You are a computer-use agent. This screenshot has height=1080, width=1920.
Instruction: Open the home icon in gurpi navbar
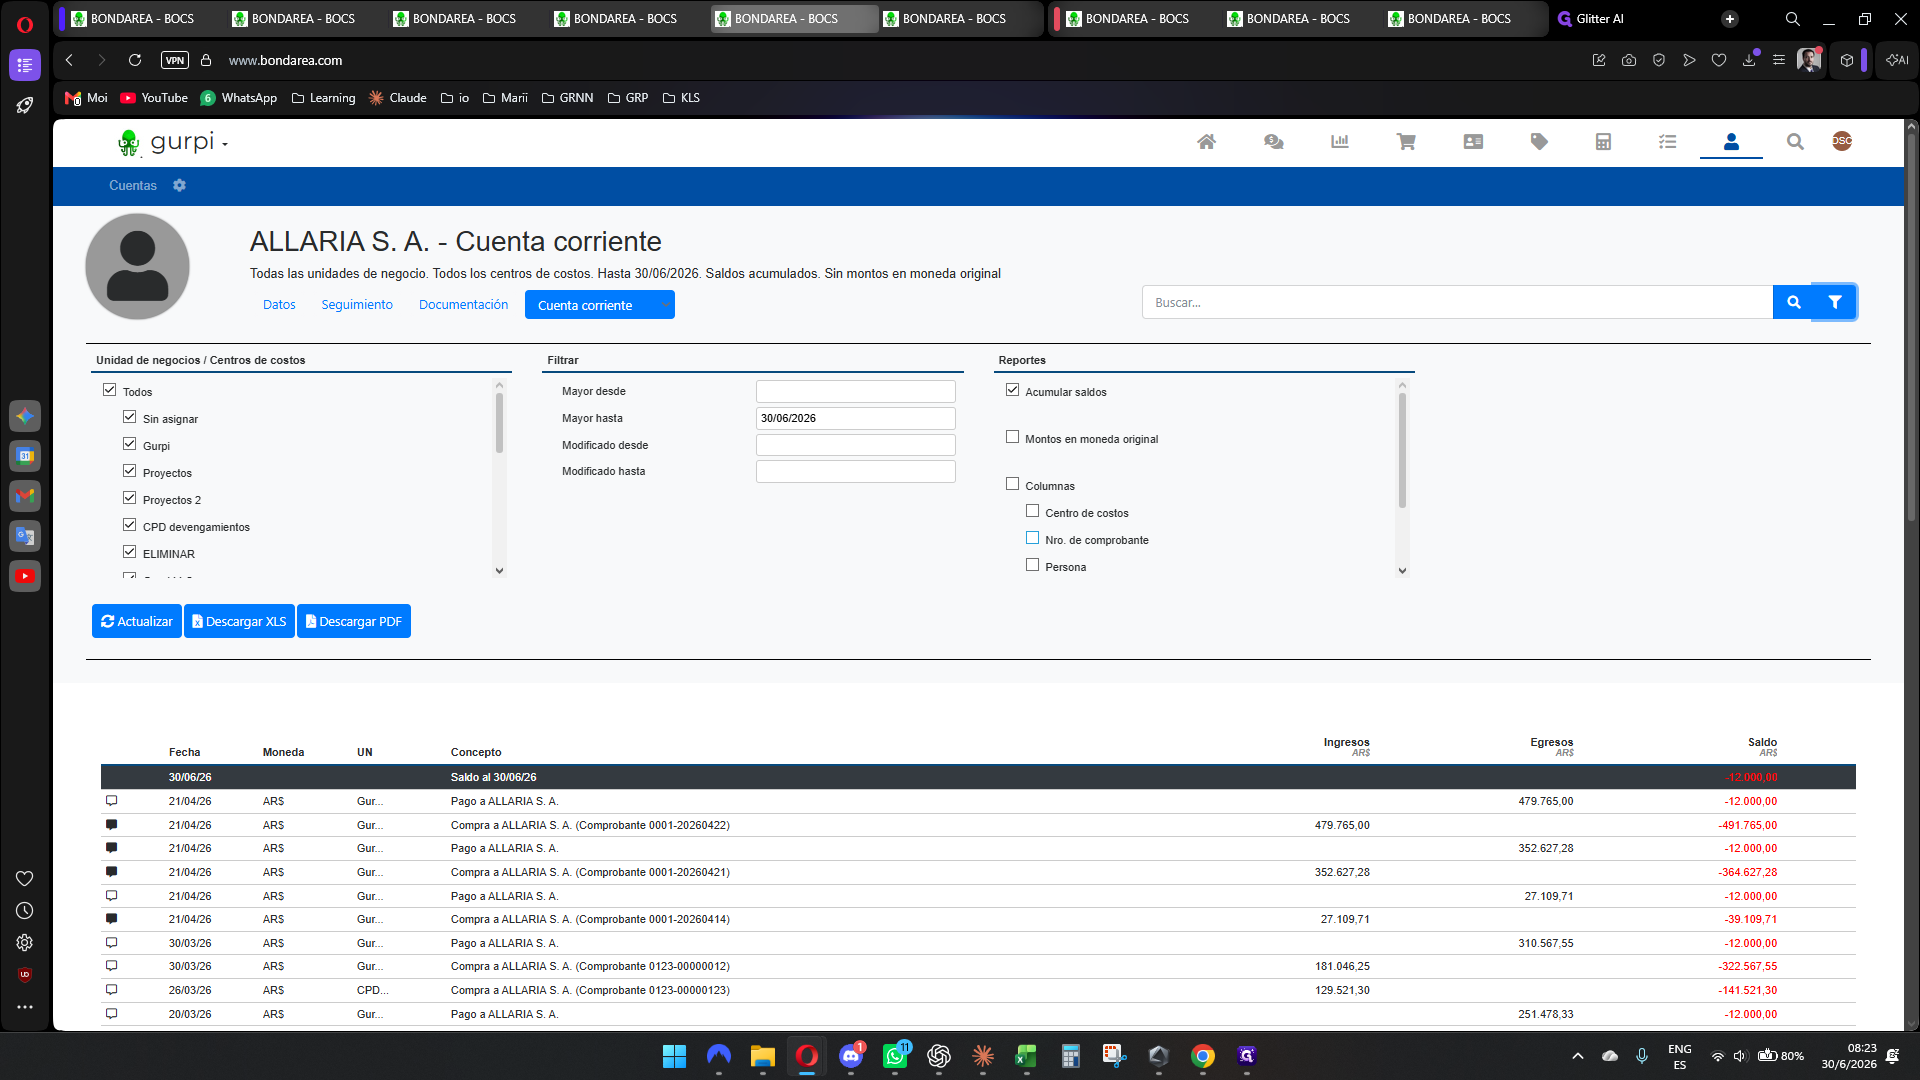(1206, 142)
